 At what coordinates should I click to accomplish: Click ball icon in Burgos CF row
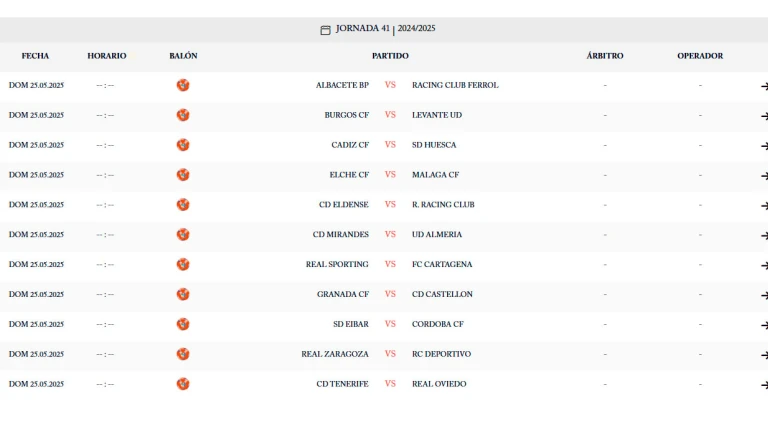183,115
